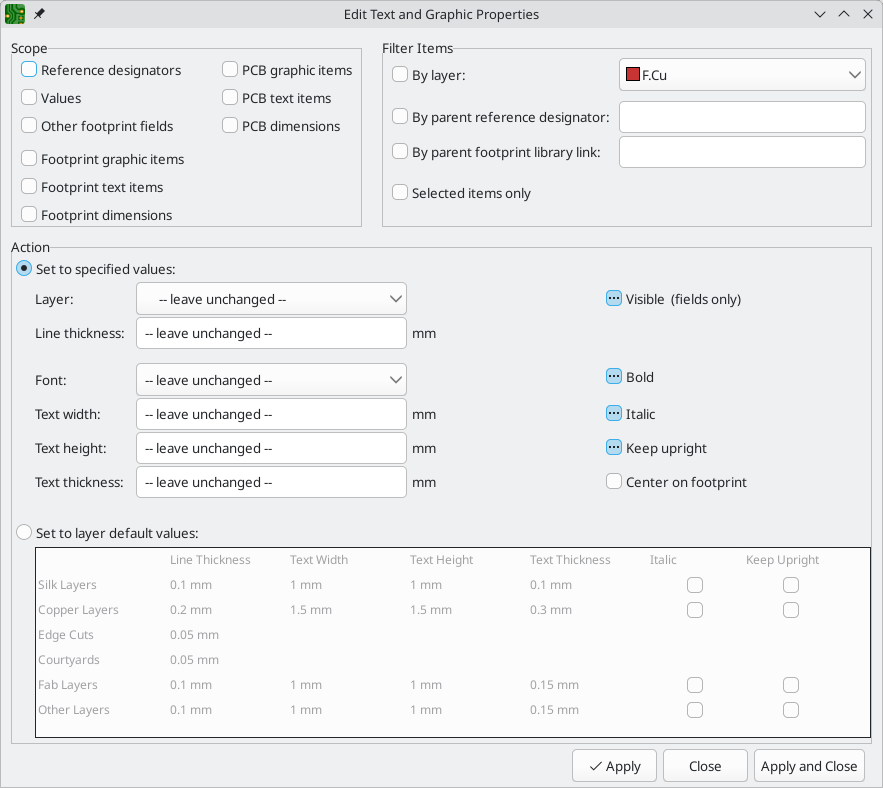
Task: Click the Apply and Close button
Action: click(809, 766)
